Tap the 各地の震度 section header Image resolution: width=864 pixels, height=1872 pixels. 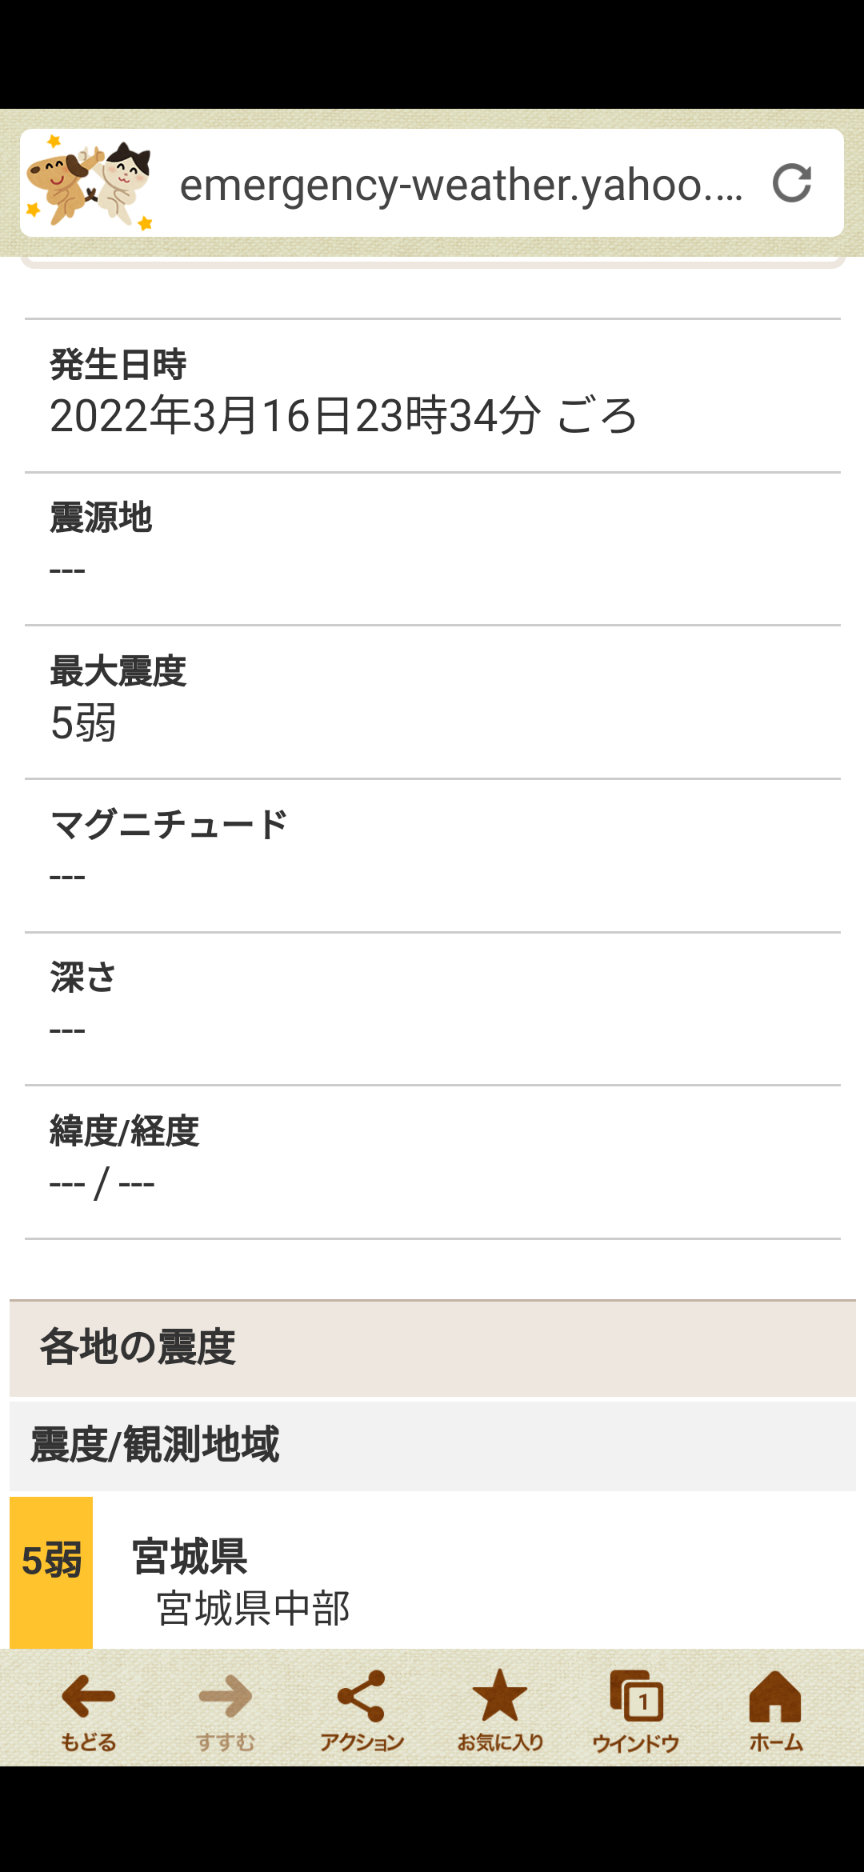pyautogui.click(x=433, y=1348)
